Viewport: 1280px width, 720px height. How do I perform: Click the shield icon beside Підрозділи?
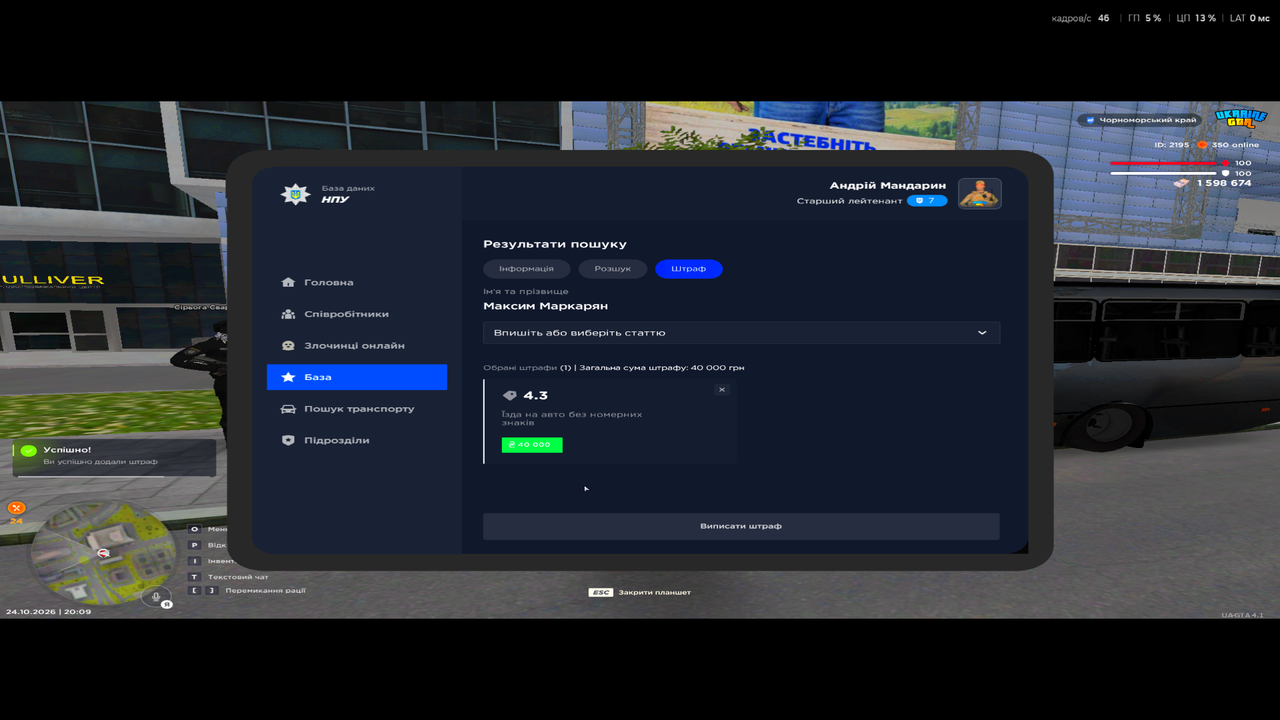click(288, 440)
